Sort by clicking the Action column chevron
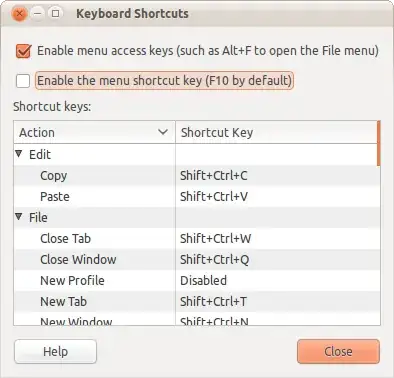The width and height of the screenshot is (394, 378). 163,132
